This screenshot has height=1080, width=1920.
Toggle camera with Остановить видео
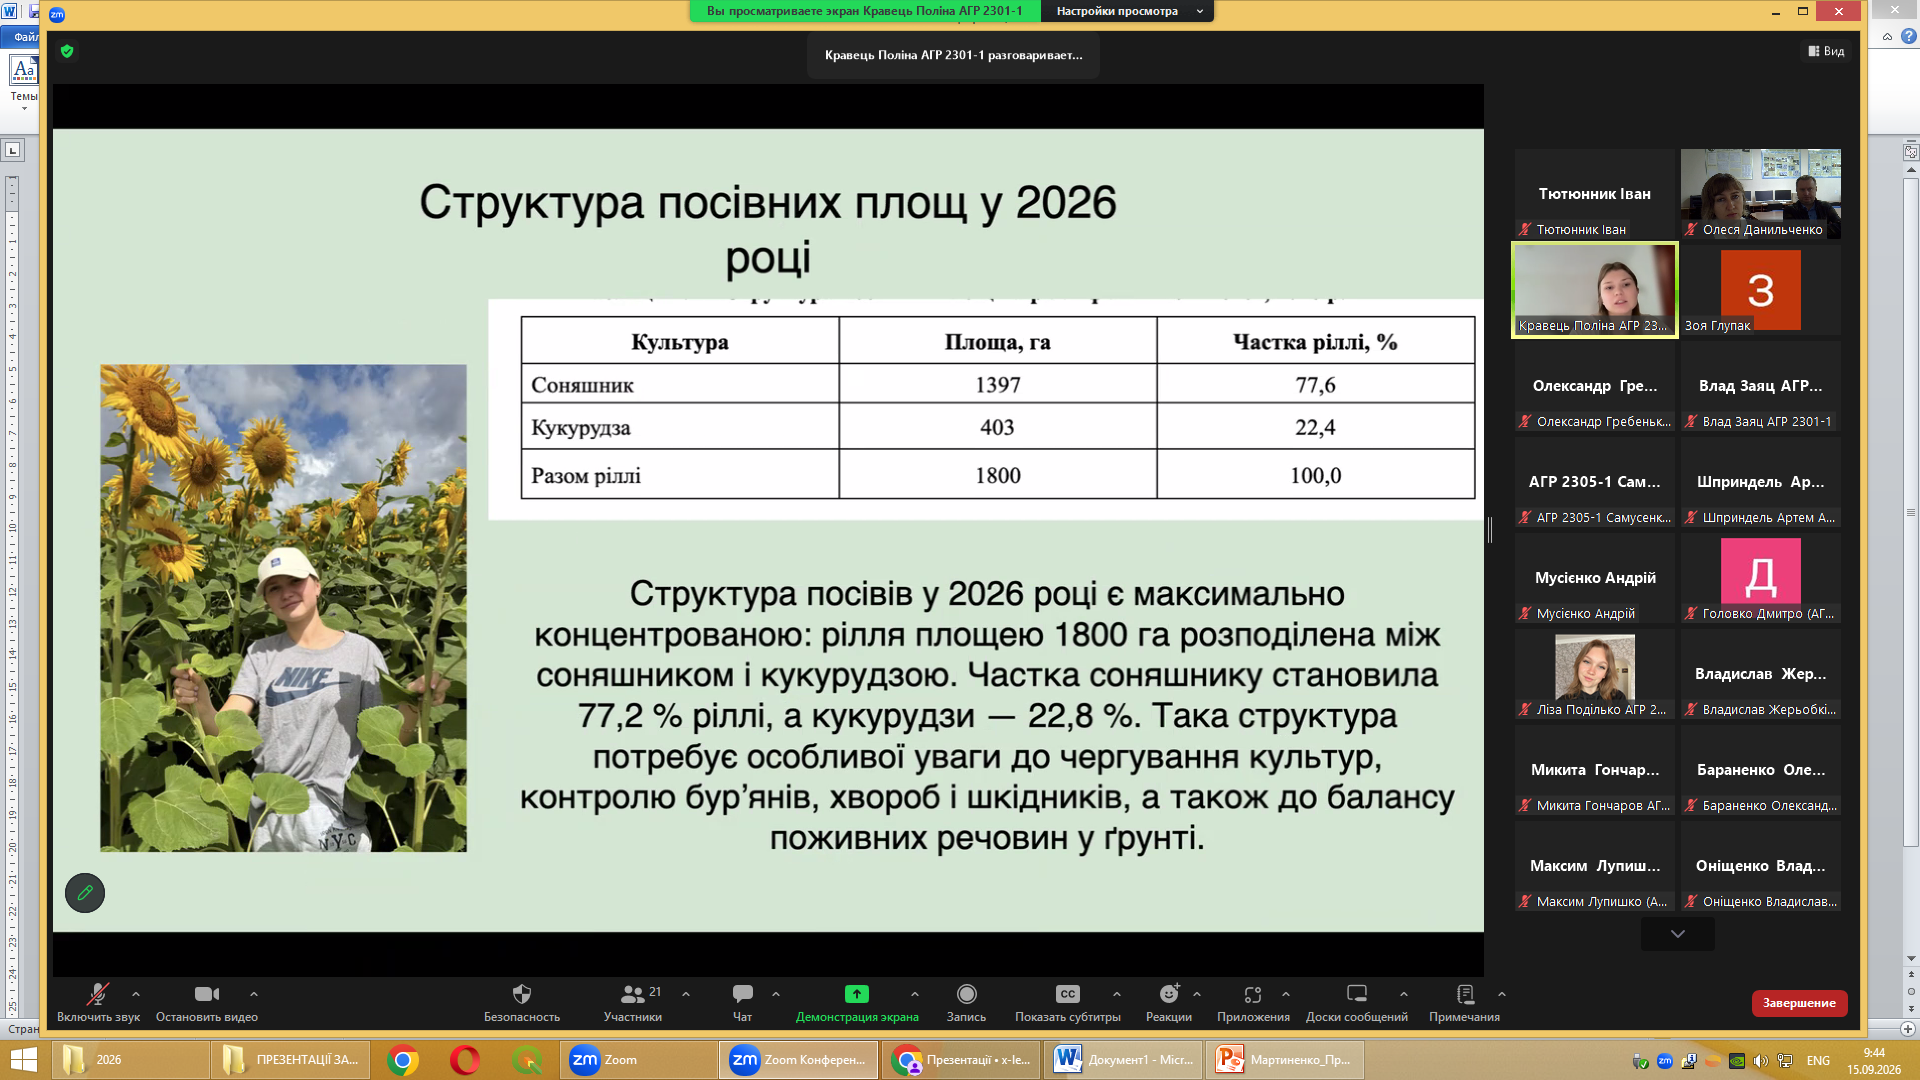click(207, 1002)
